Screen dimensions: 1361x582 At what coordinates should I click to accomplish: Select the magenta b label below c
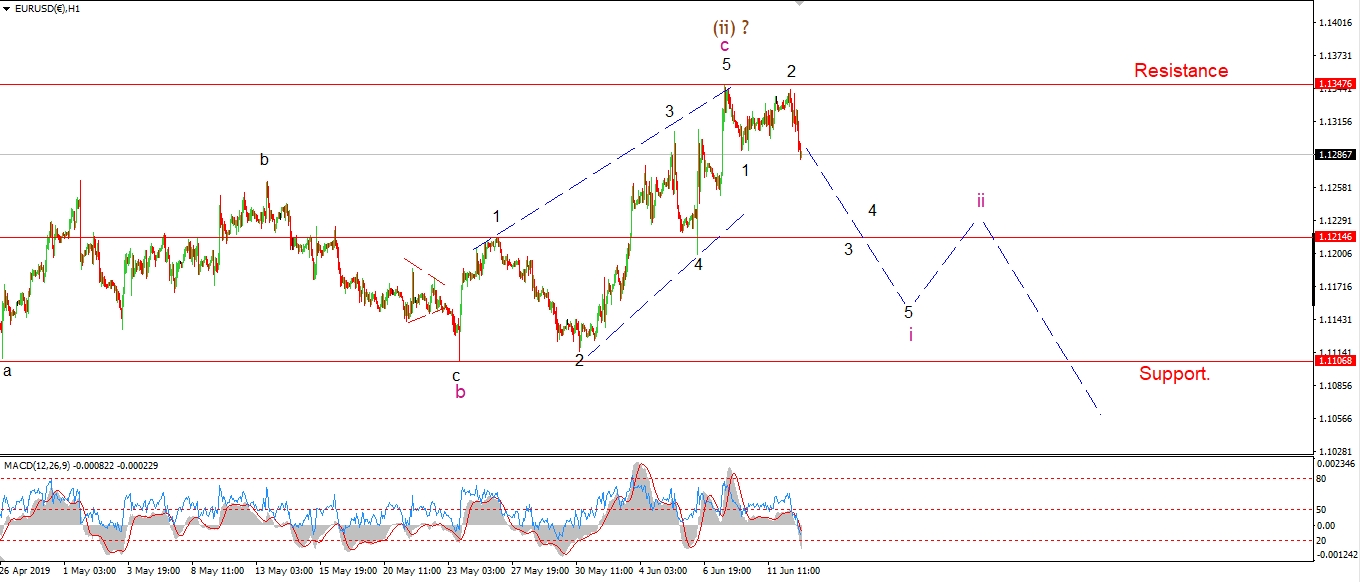tap(460, 392)
